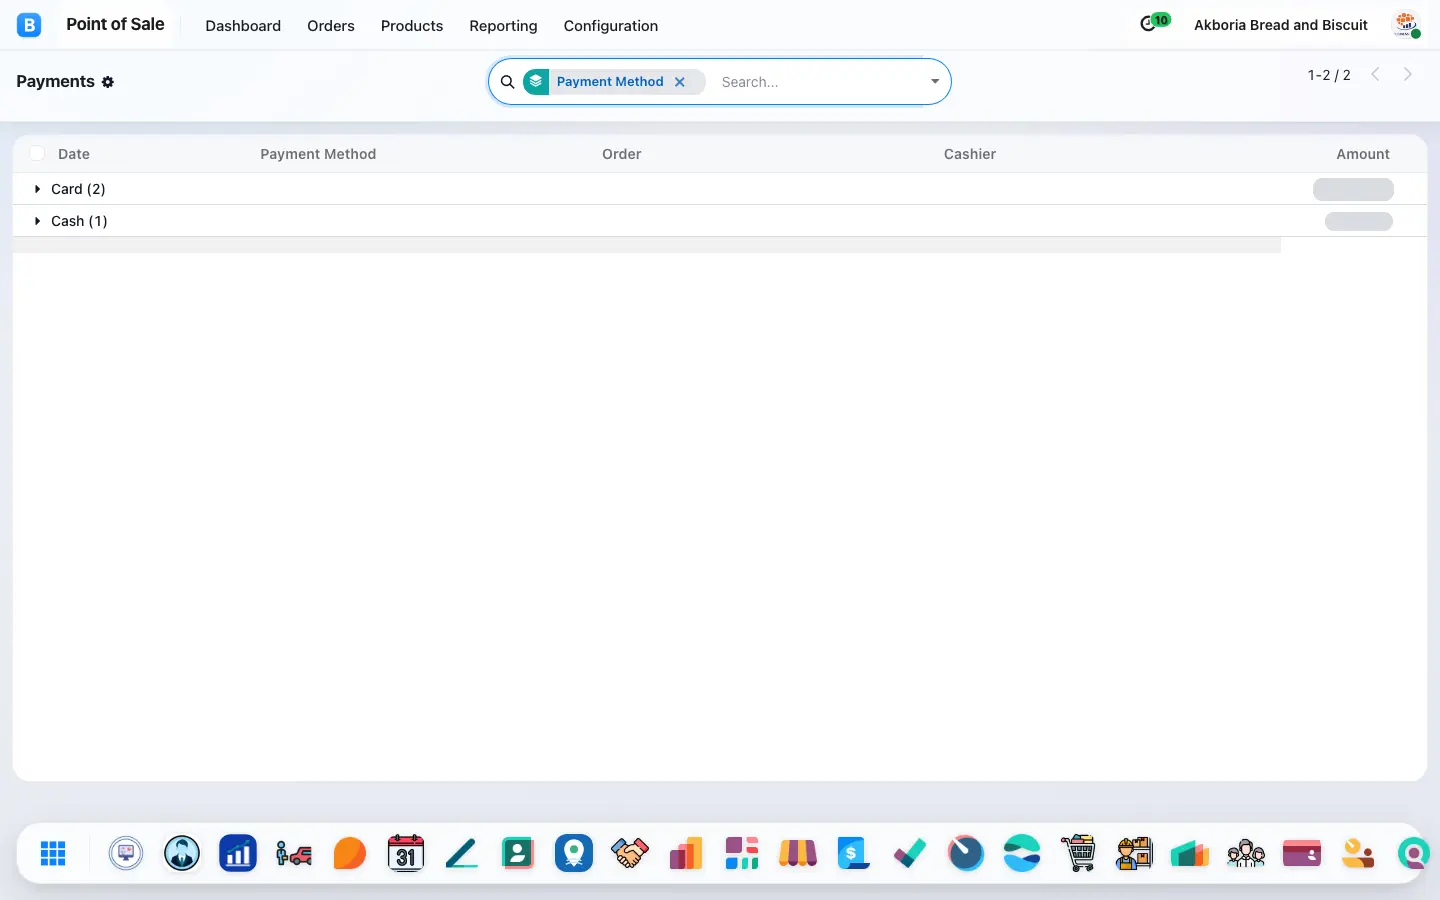Open the orange speech bubble dock icon

[x=350, y=853]
